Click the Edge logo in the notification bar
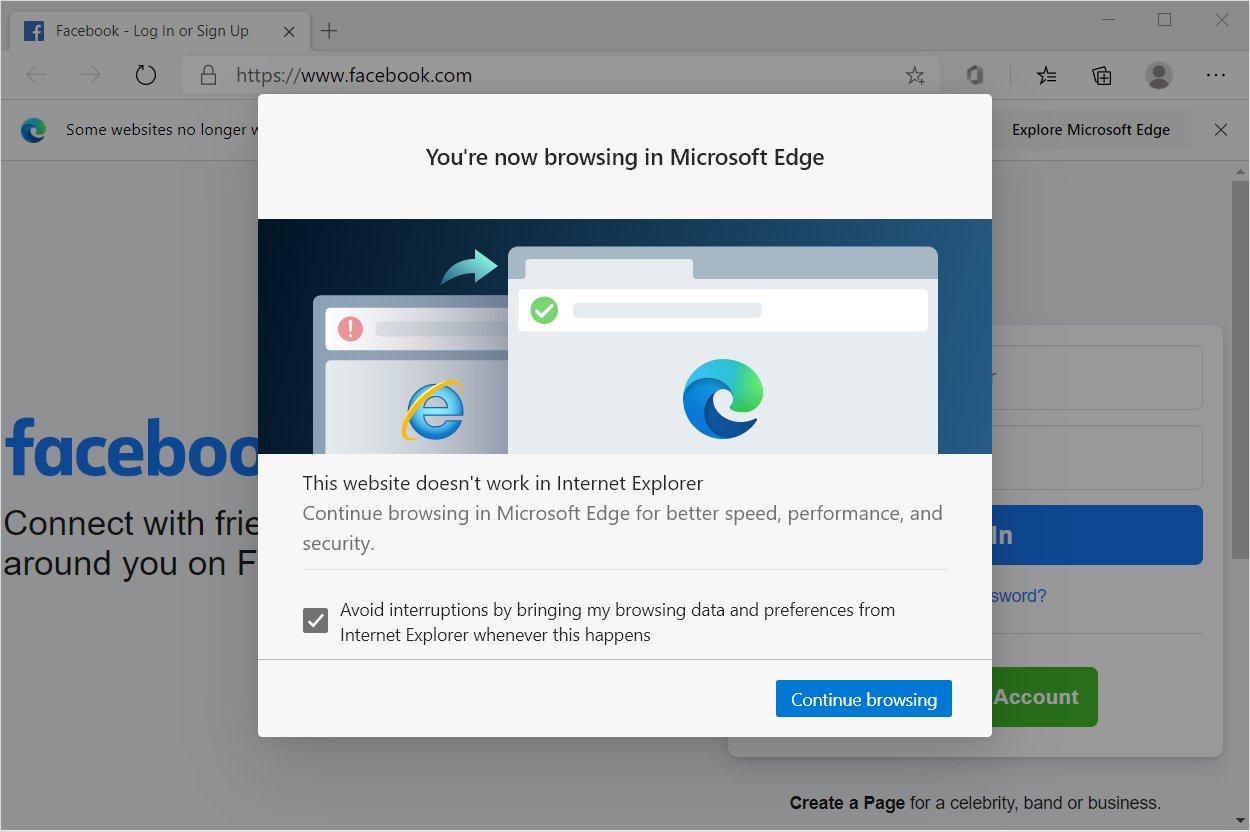 tap(33, 129)
